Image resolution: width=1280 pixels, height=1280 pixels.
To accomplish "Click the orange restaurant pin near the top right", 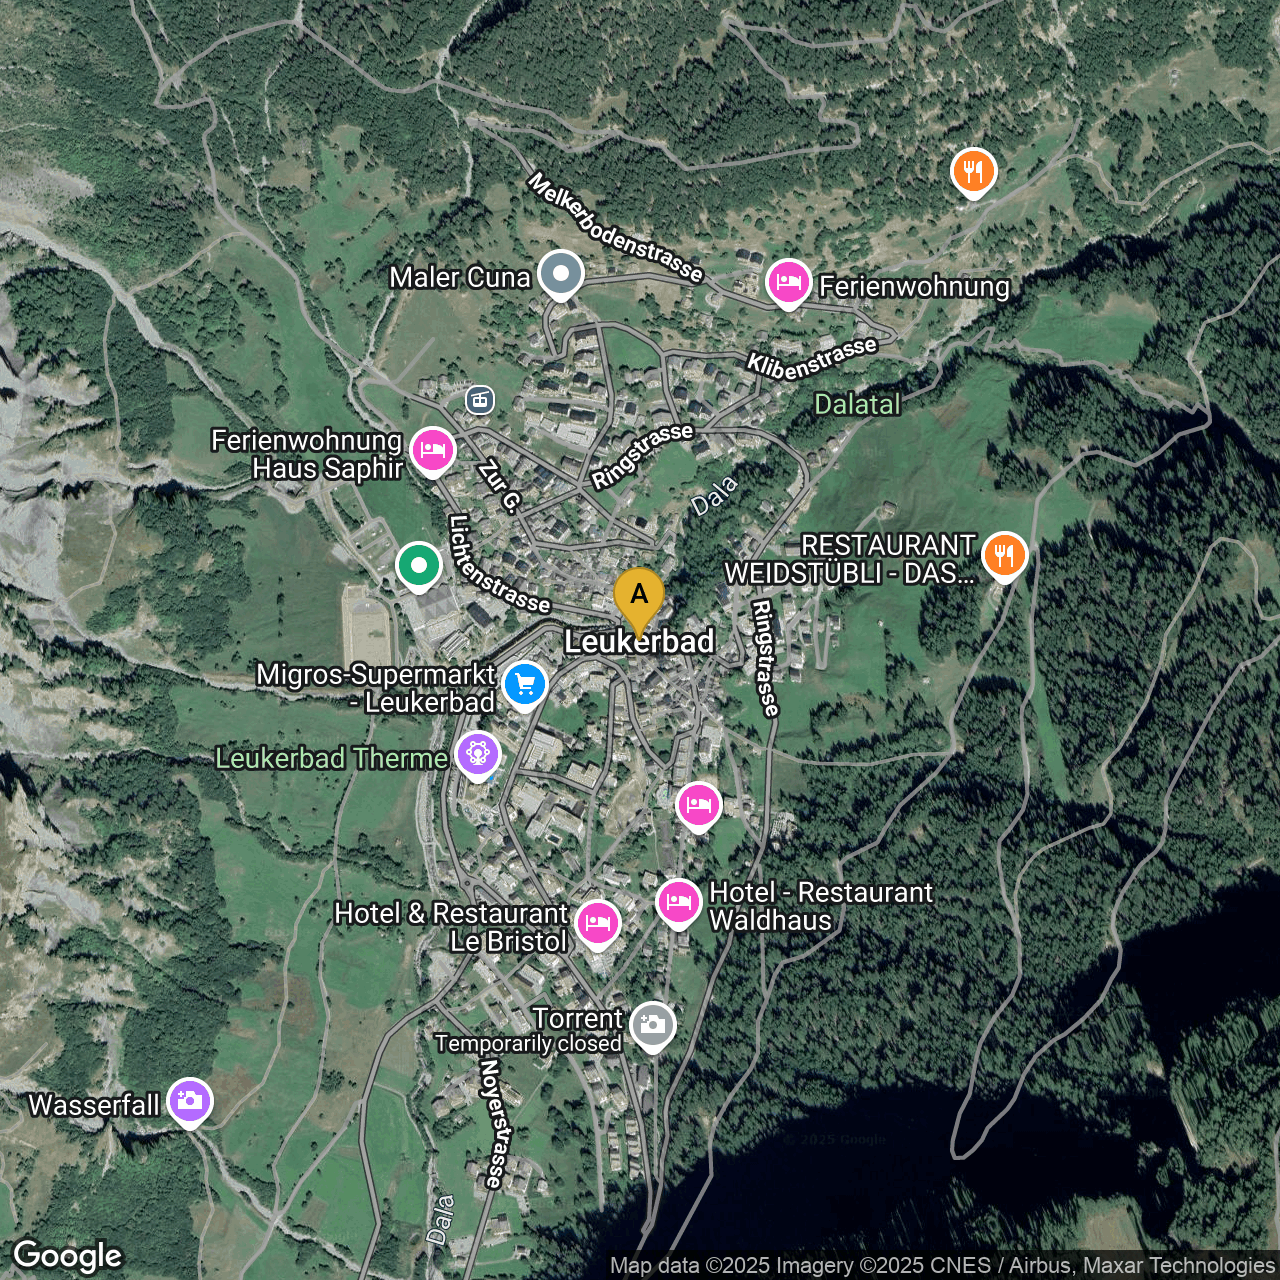I will pyautogui.click(x=973, y=173).
